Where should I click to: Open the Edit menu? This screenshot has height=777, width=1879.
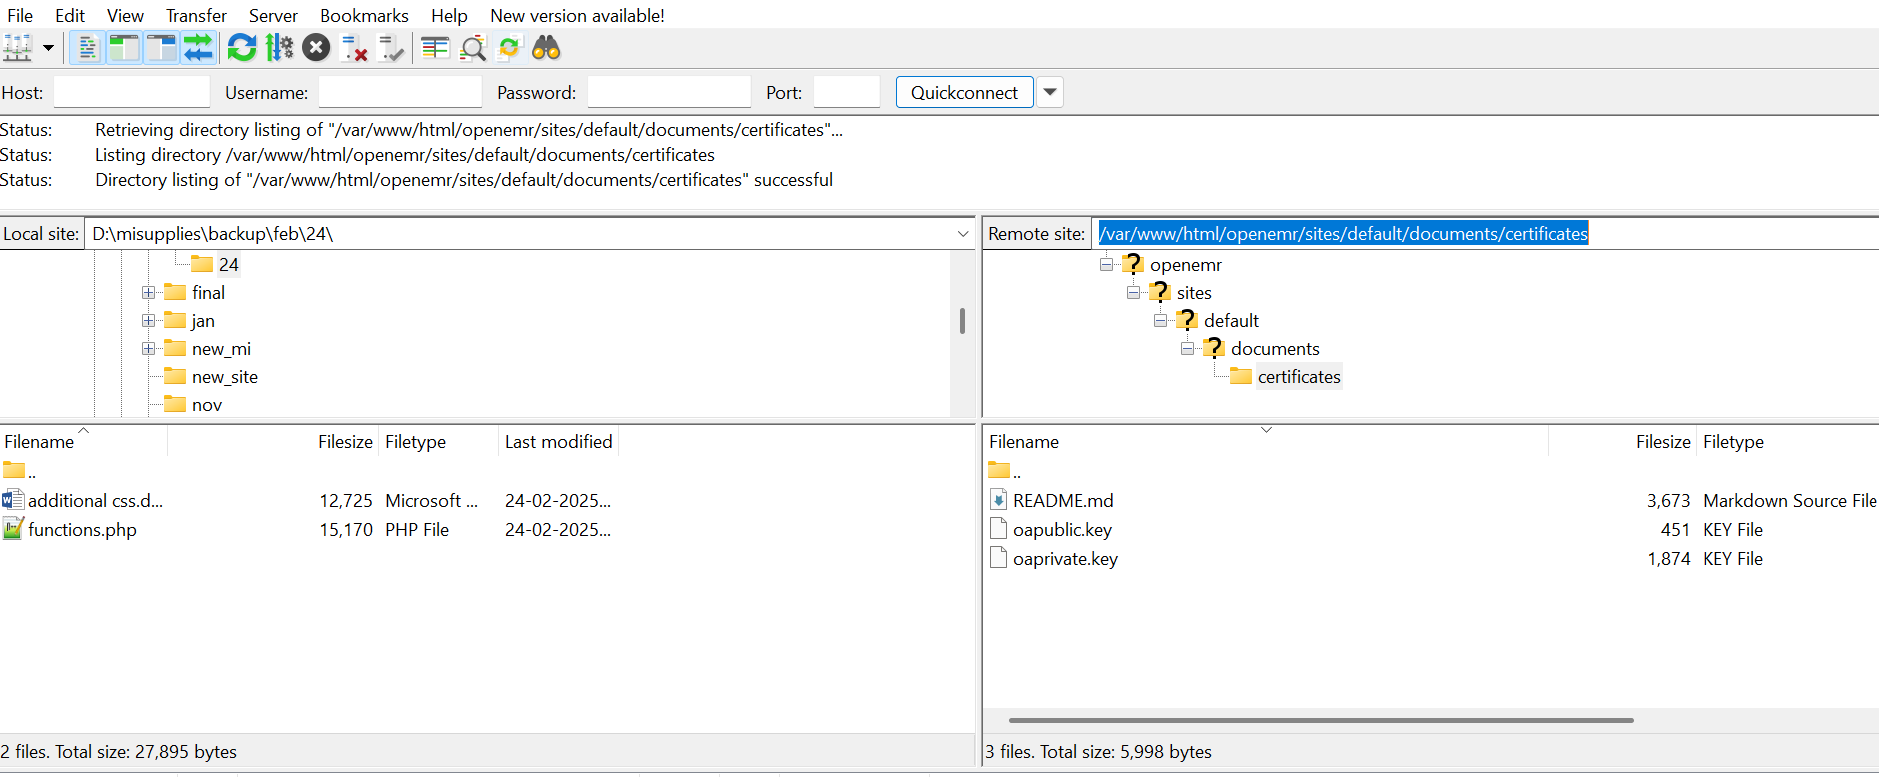[70, 15]
